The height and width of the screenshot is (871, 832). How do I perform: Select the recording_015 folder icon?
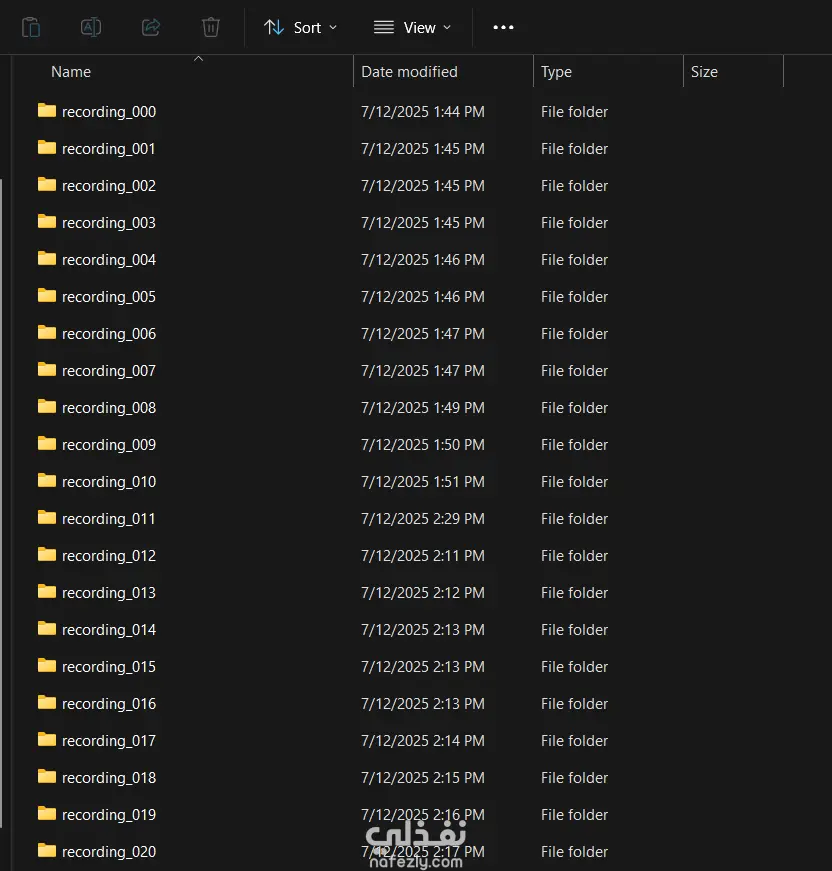click(47, 665)
